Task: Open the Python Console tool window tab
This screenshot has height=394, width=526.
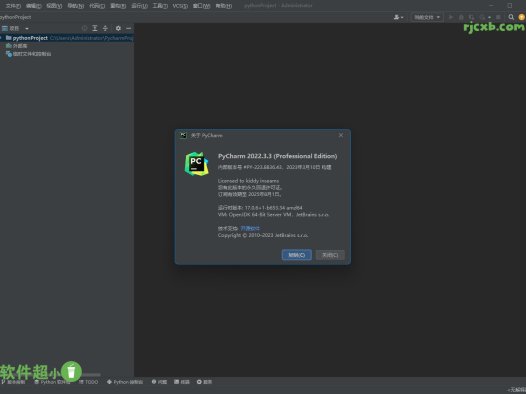Action: point(125,382)
